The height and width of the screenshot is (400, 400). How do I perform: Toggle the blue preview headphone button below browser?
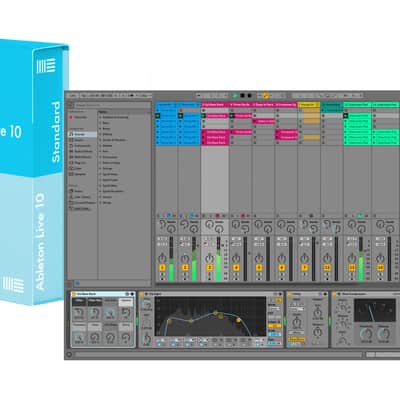click(x=77, y=283)
